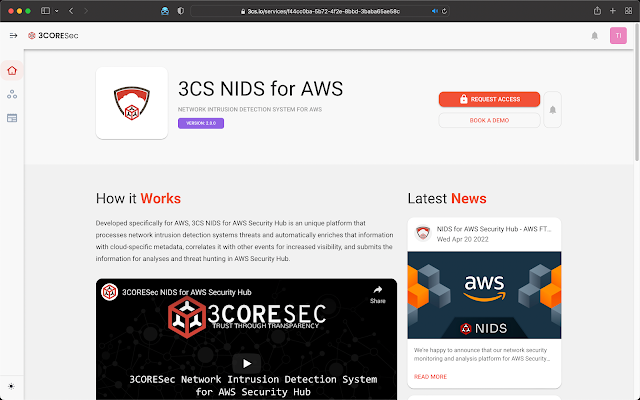Expand the sidebar menu arrow icon
640x400 pixels.
point(13,36)
